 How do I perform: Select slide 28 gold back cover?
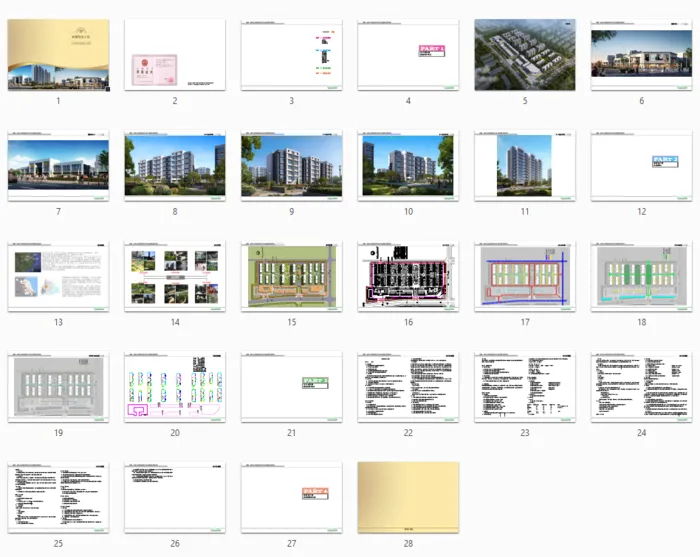[408, 497]
